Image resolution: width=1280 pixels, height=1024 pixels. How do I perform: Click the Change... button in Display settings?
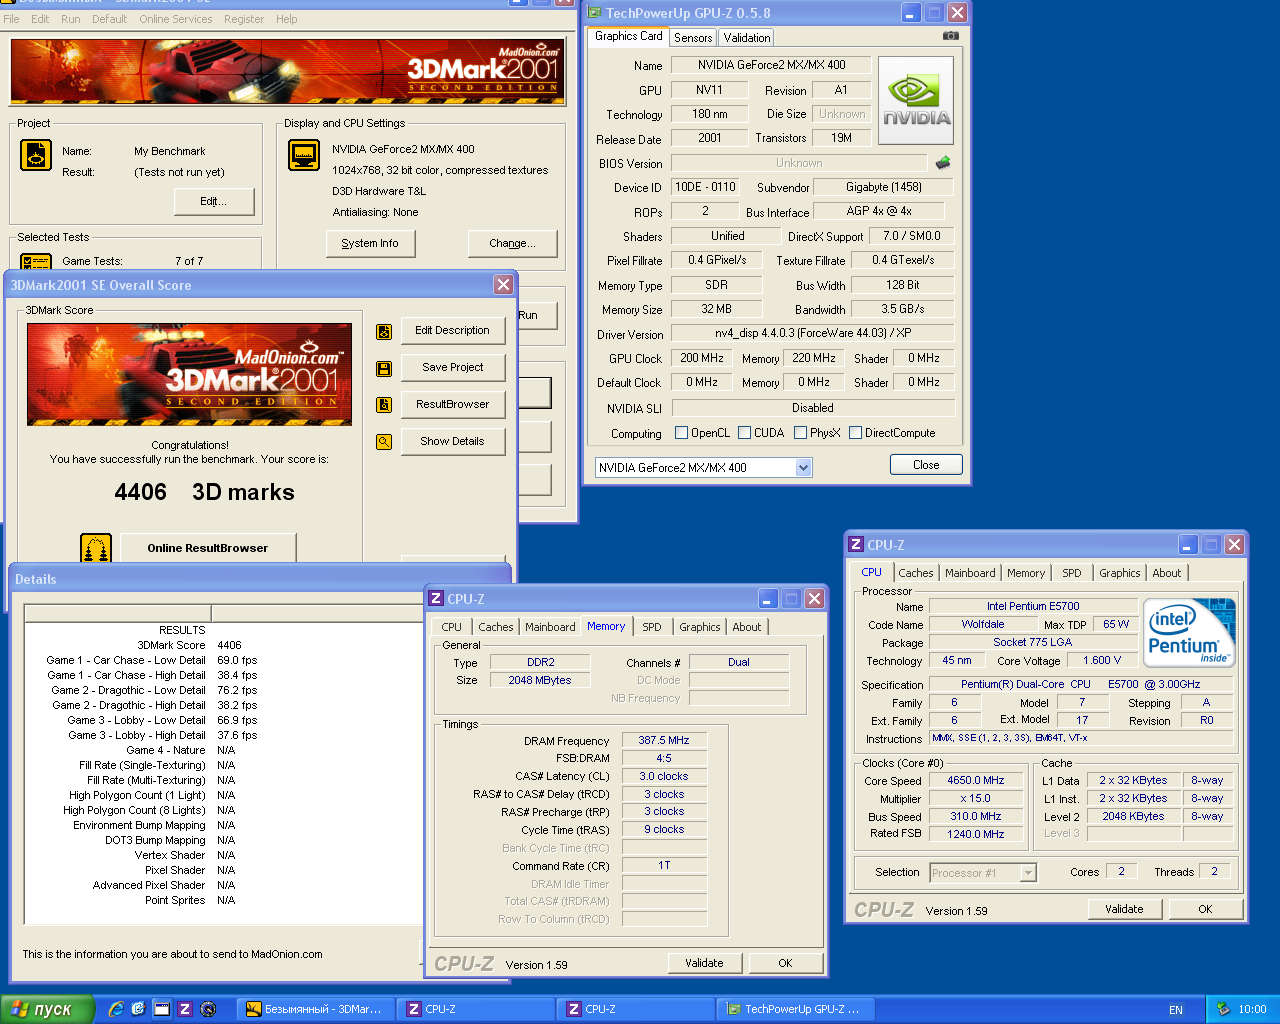[512, 243]
